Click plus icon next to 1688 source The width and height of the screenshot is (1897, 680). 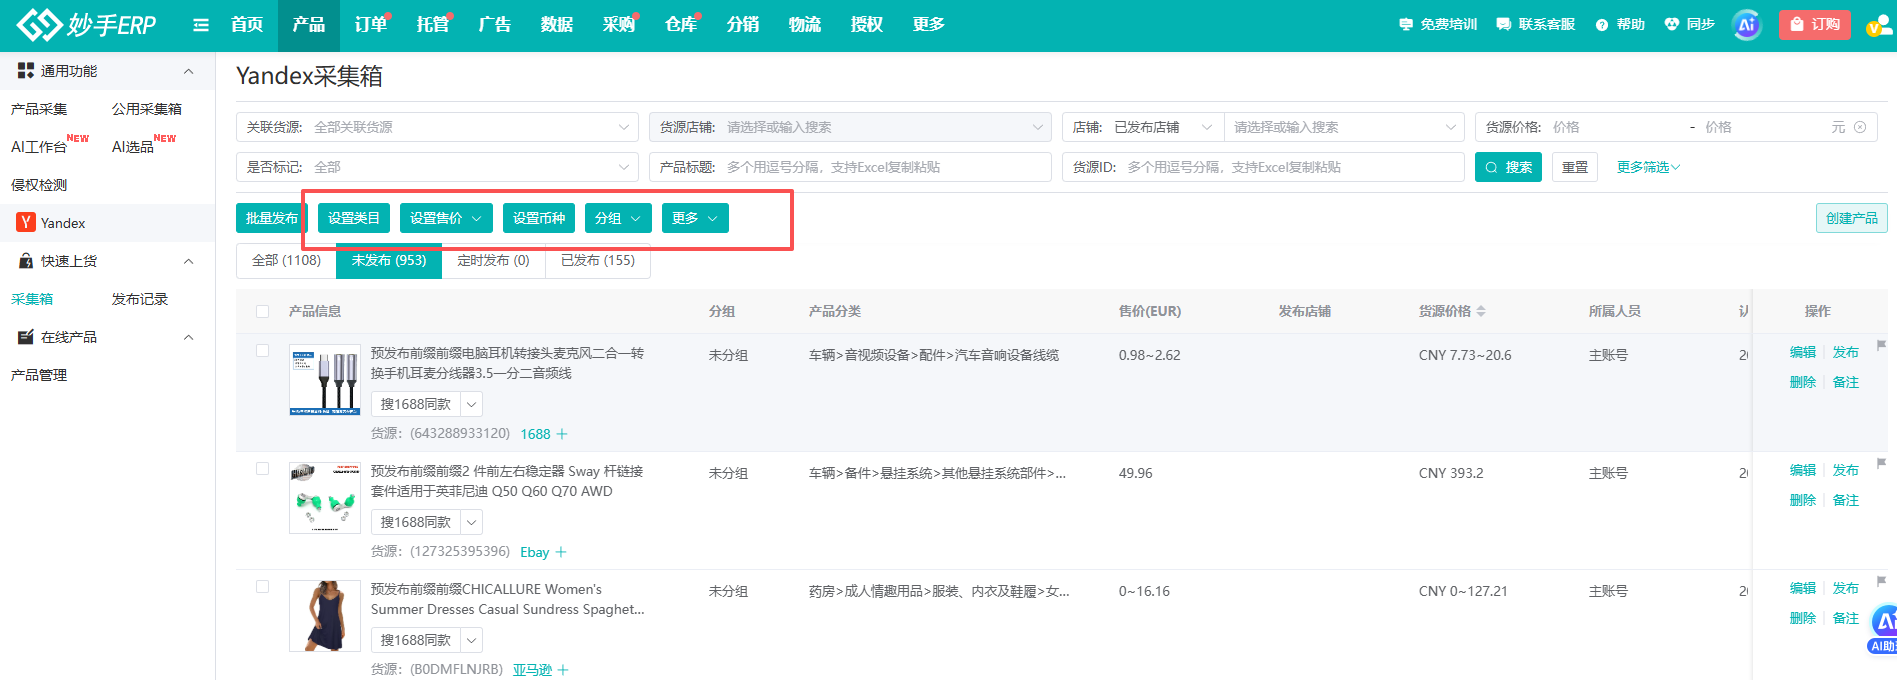pyautogui.click(x=562, y=434)
